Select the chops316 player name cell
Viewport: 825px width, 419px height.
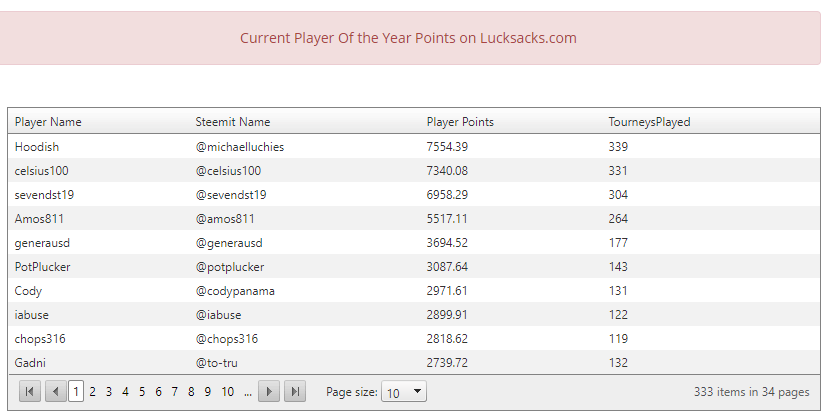pyautogui.click(x=40, y=339)
